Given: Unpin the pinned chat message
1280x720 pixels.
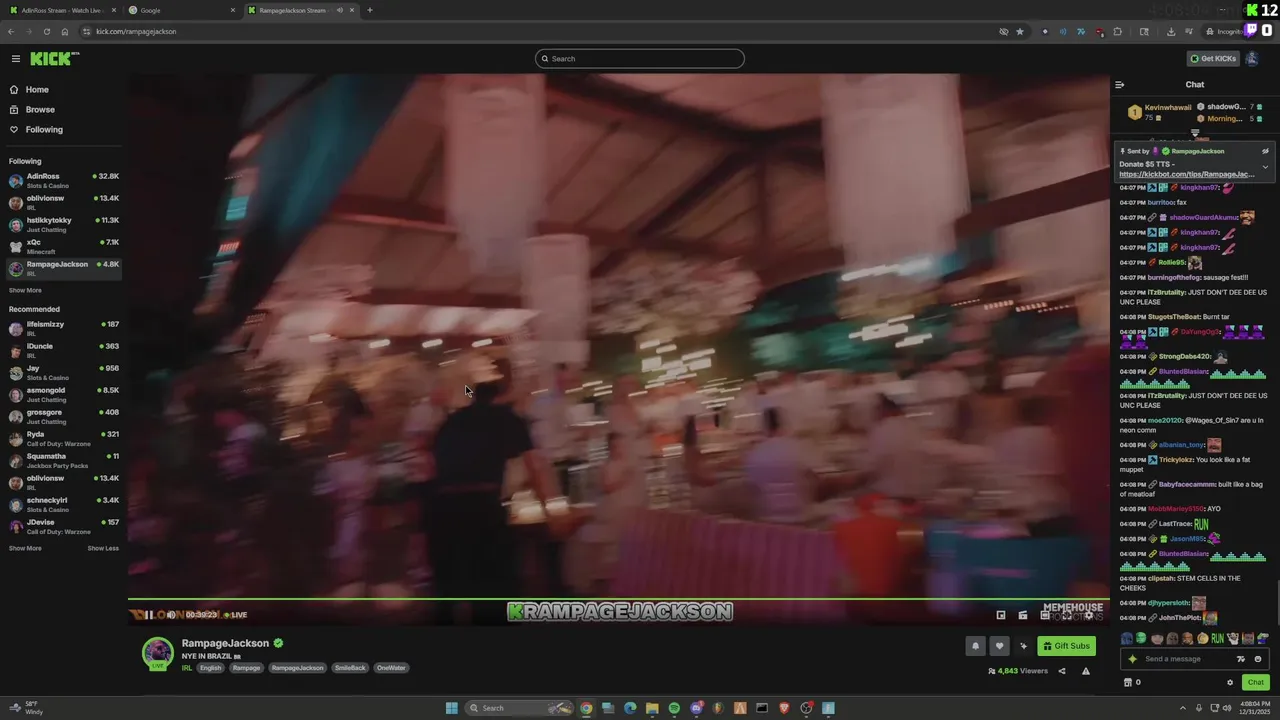Looking at the screenshot, I should click(x=1265, y=151).
